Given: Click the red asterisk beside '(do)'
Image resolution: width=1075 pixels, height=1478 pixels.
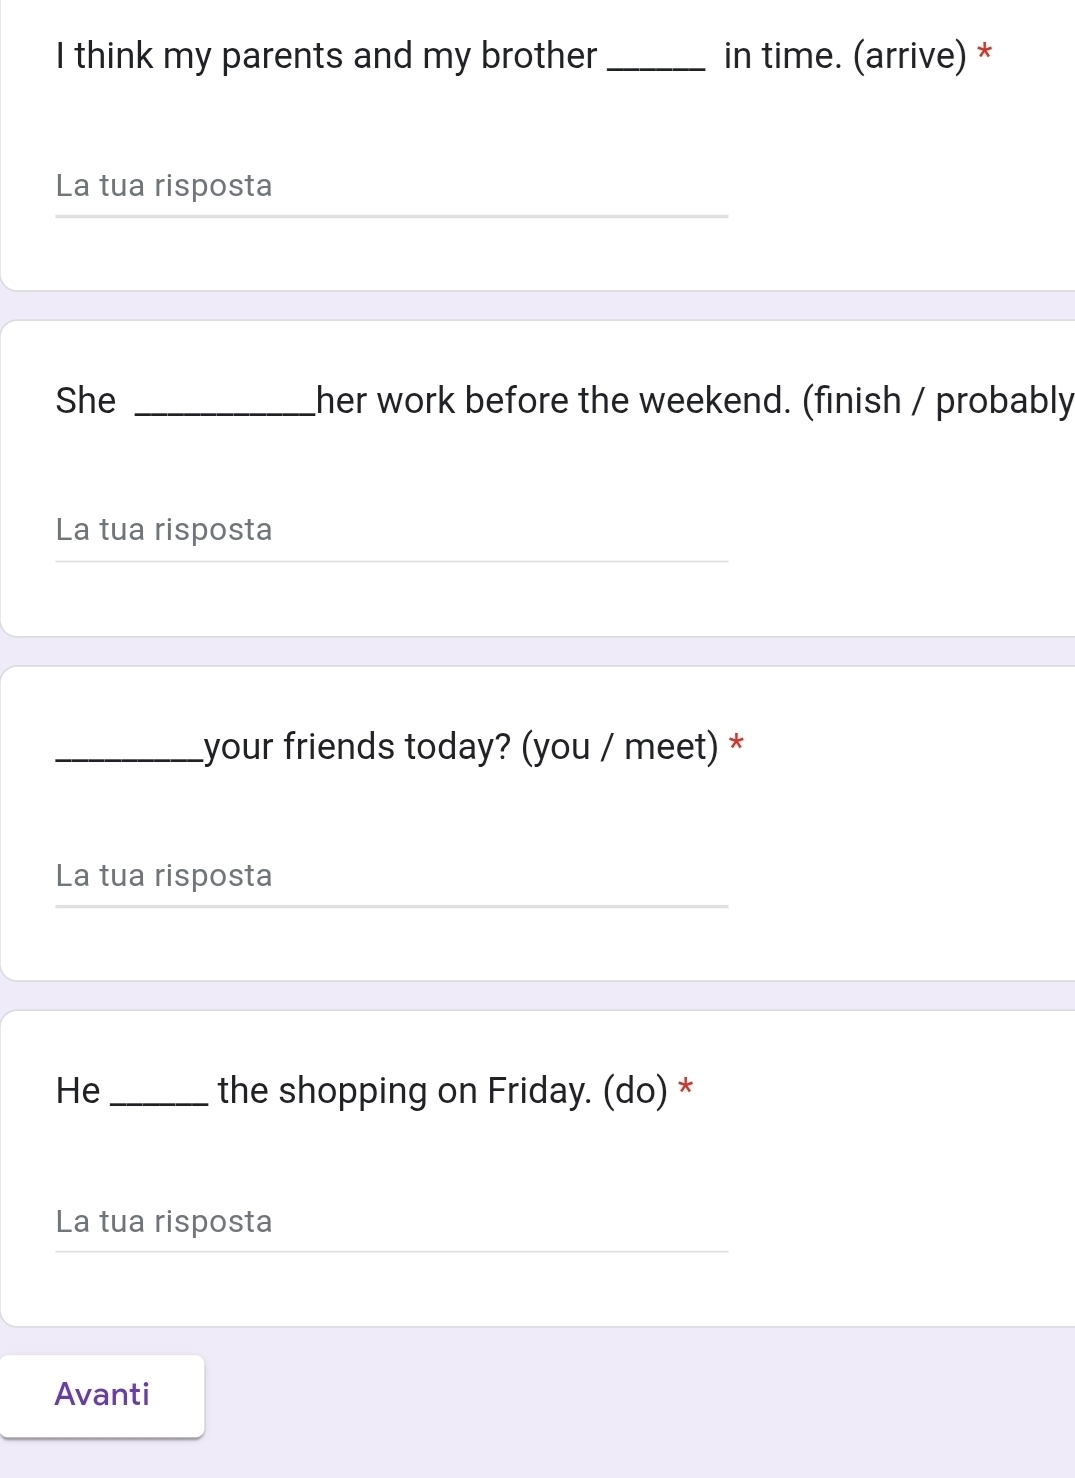Looking at the screenshot, I should point(686,1088).
